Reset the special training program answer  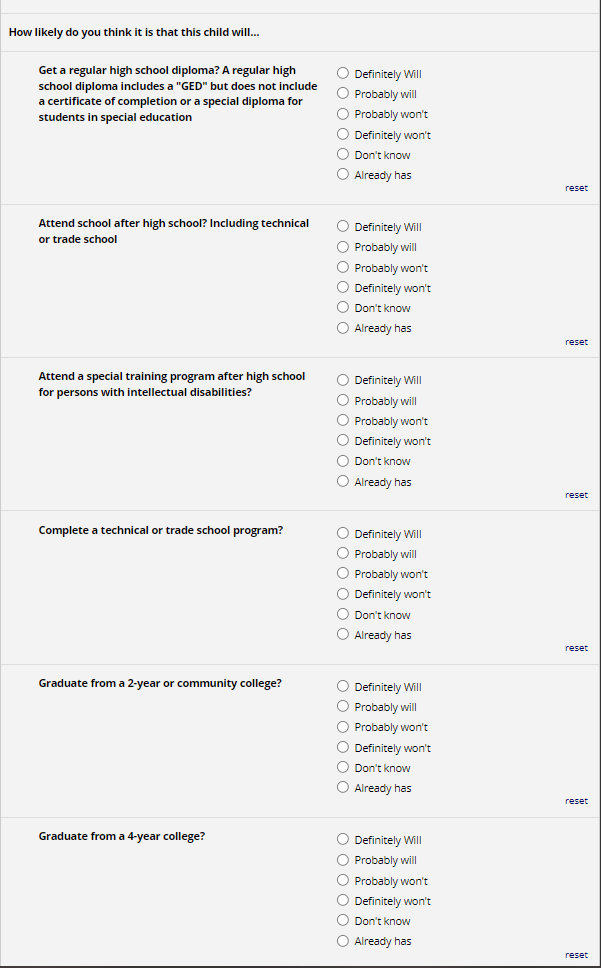[x=576, y=495]
